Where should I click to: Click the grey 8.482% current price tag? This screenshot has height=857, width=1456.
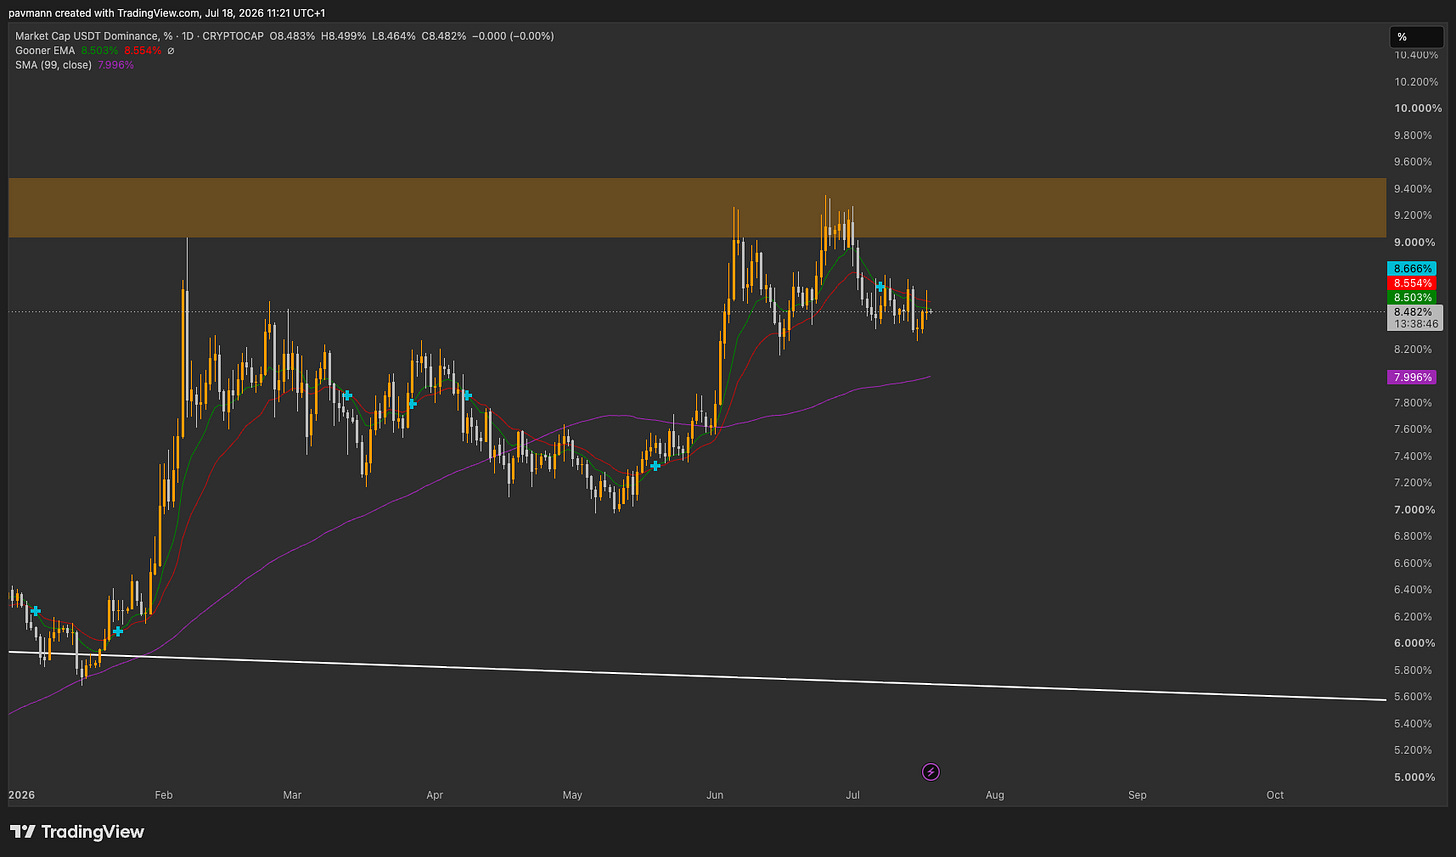[1415, 311]
